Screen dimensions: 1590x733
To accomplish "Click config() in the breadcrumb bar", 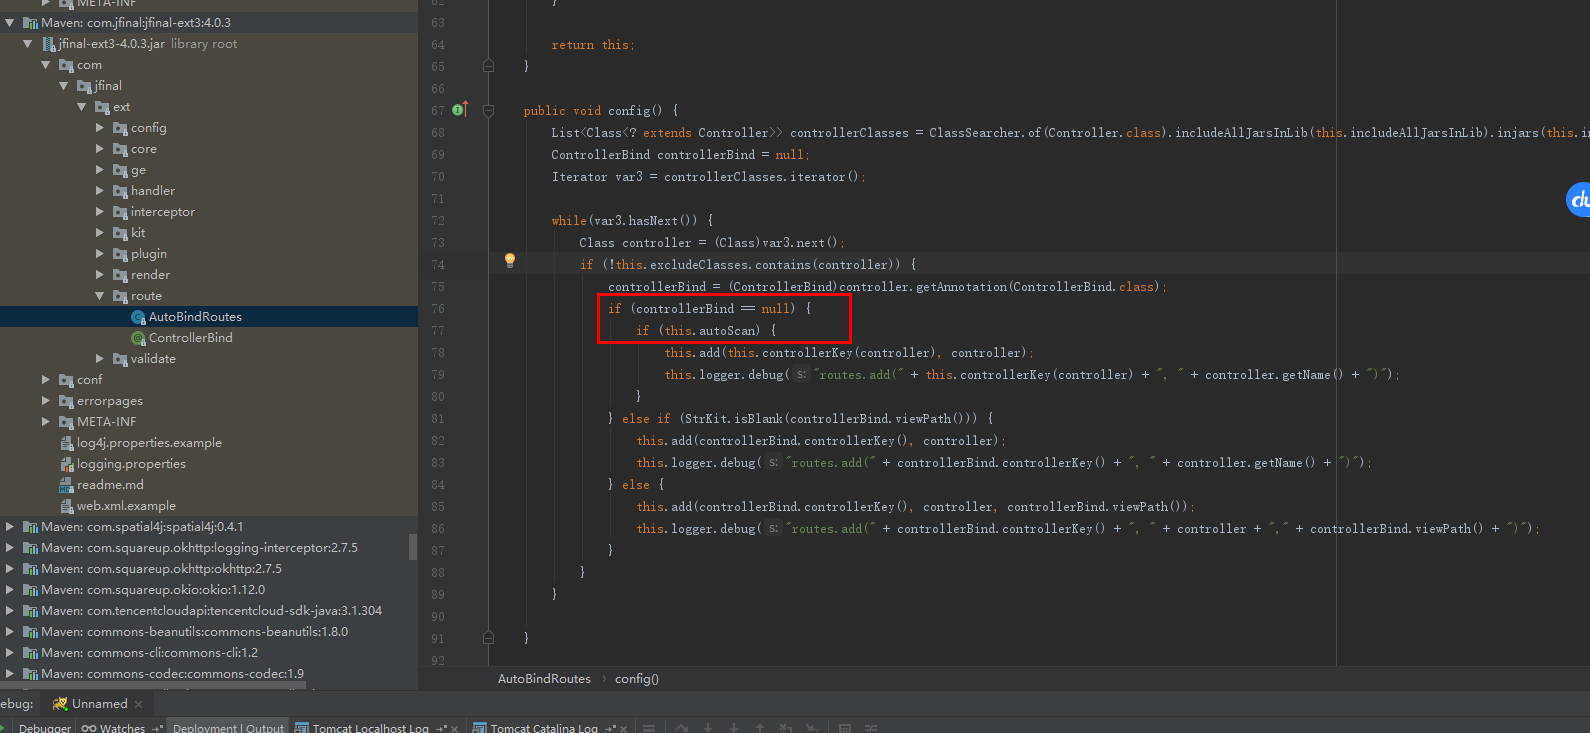I will click(x=636, y=679).
